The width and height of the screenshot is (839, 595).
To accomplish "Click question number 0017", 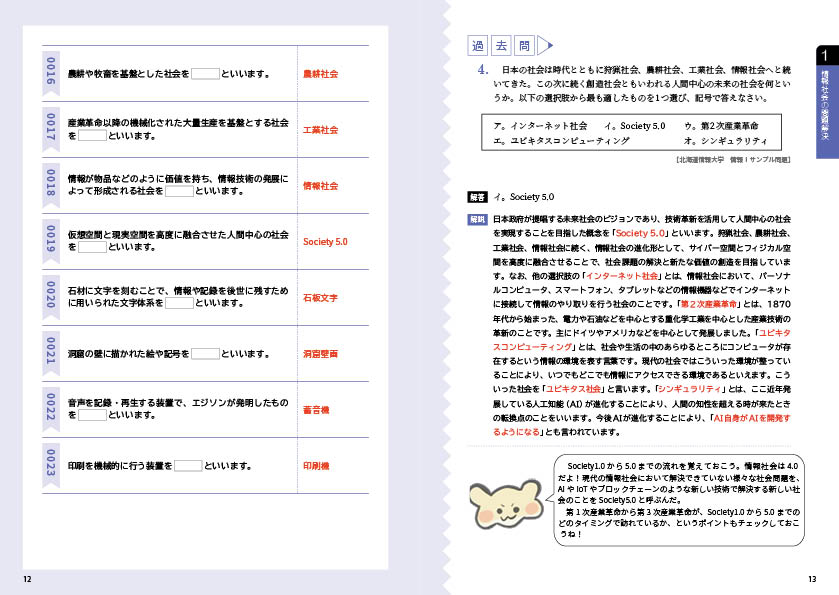I will [x=51, y=127].
